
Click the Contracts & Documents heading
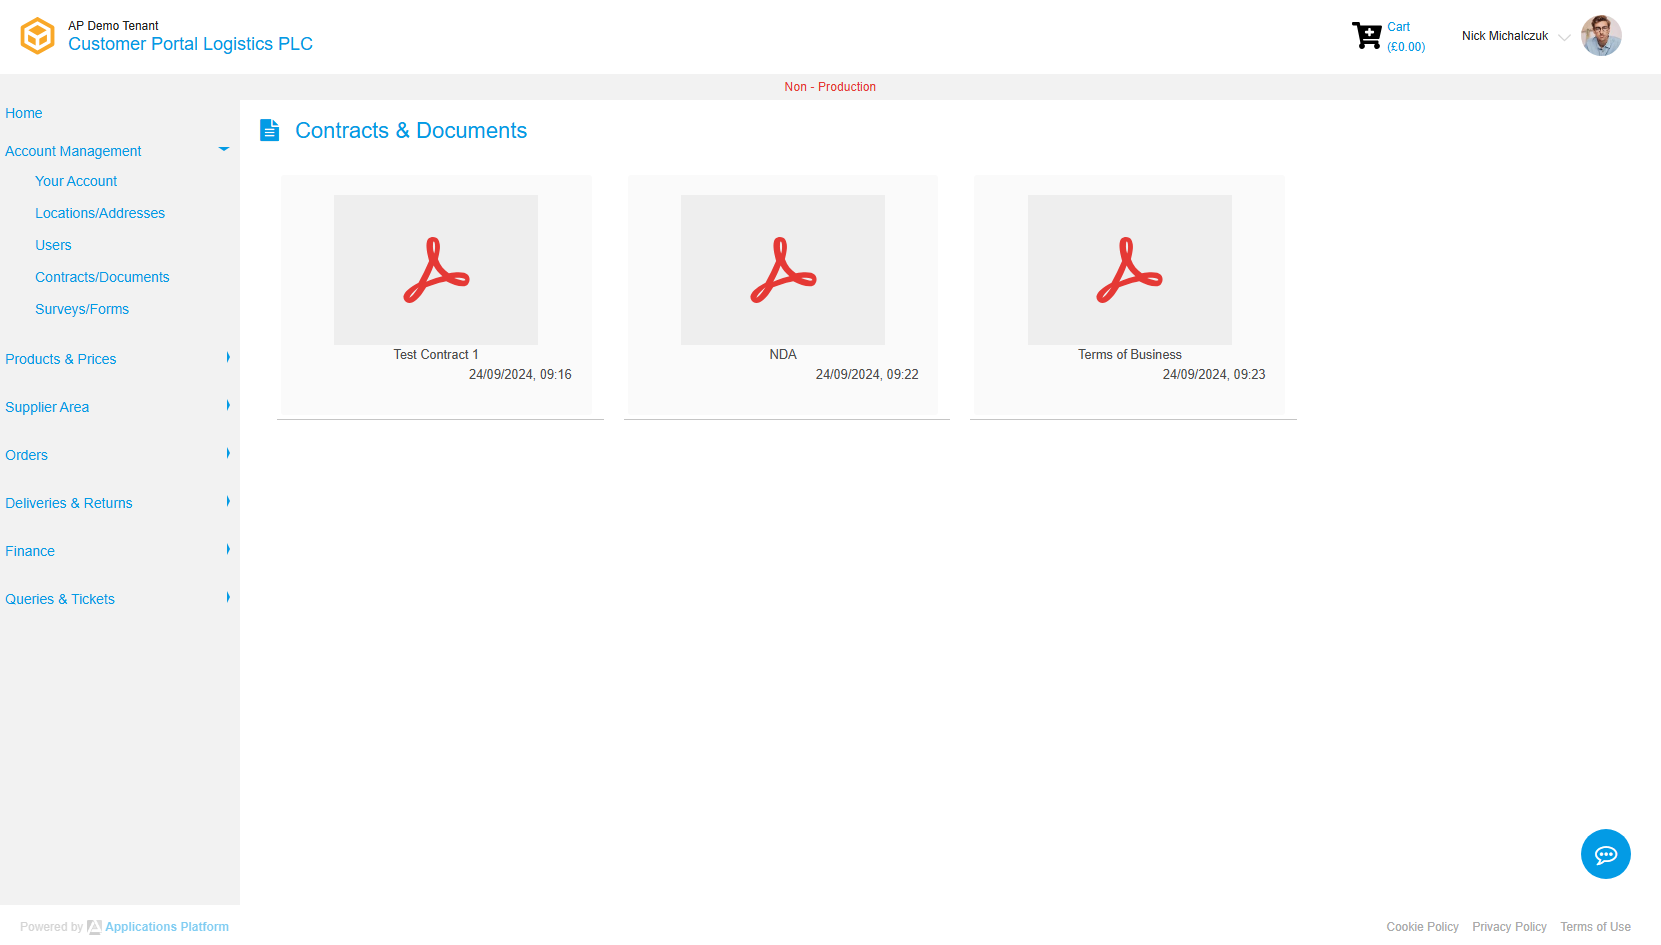coord(411,131)
